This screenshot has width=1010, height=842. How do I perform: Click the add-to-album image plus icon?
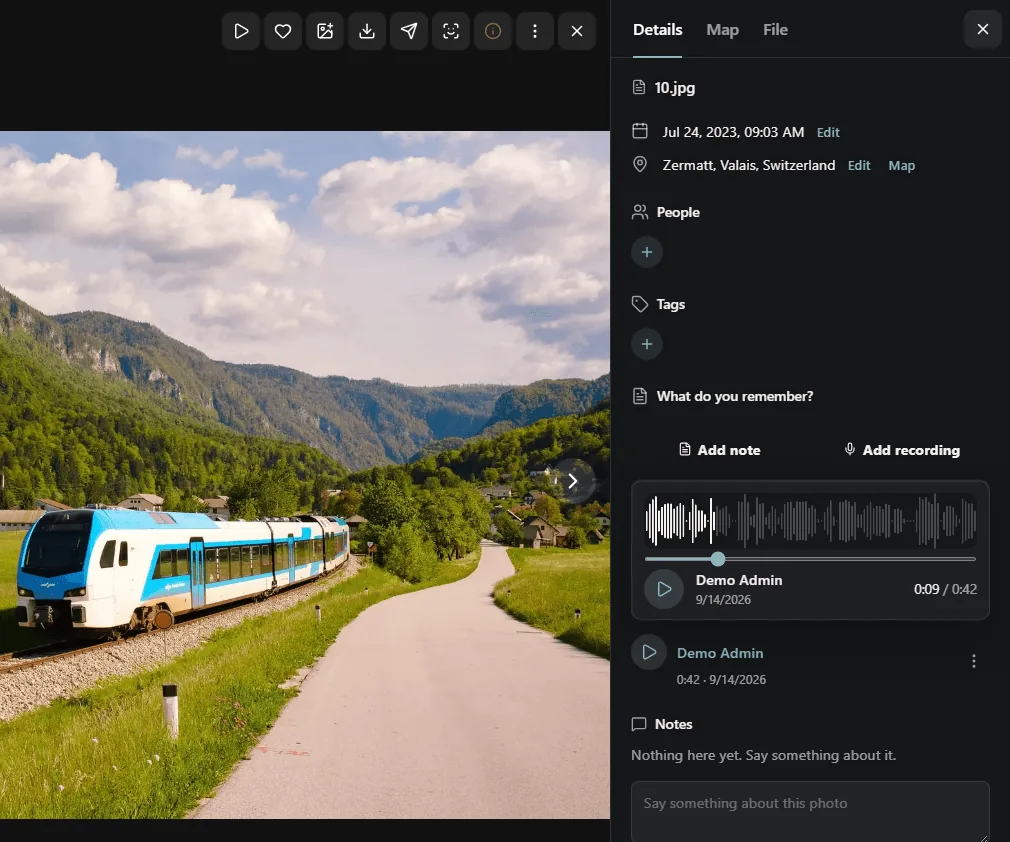tap(325, 31)
